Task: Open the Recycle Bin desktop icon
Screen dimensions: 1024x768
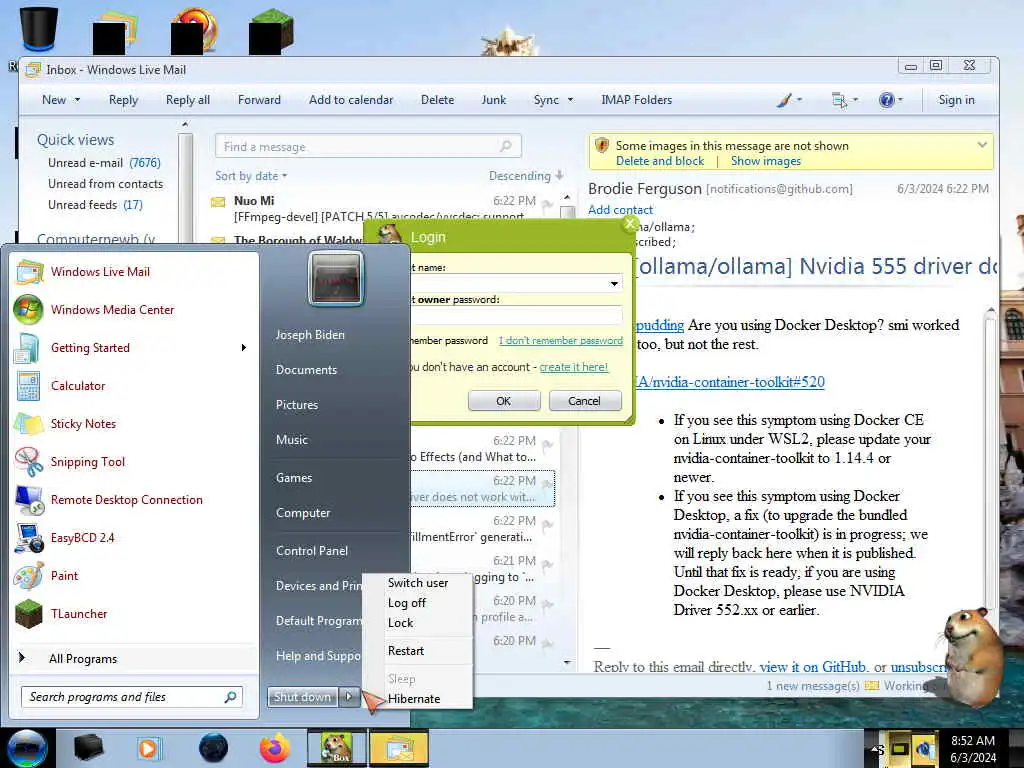Action: (39, 28)
